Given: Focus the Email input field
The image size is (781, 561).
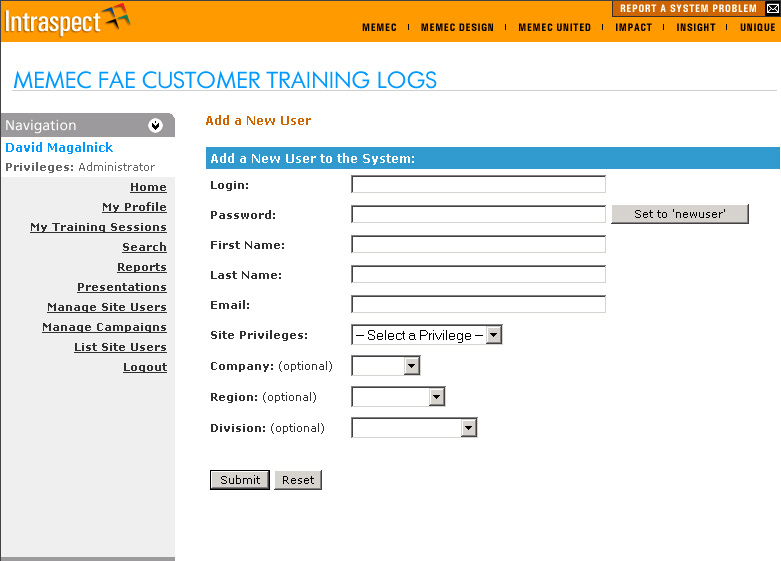Looking at the screenshot, I should (478, 304).
